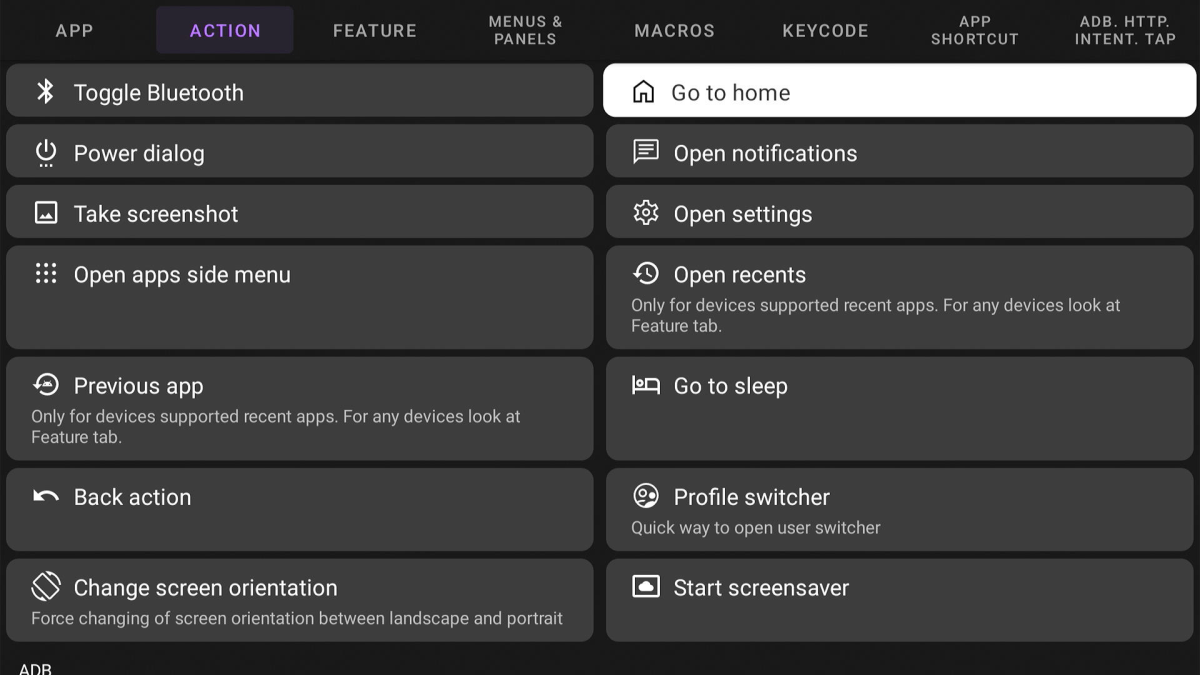Select the Go to sleep label

tap(731, 386)
